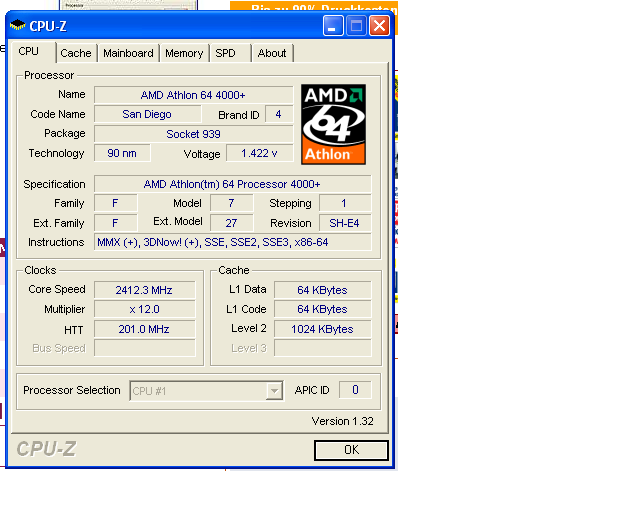This screenshot has height=512, width=640.
Task: Click the processor Name field
Action: click(193, 95)
